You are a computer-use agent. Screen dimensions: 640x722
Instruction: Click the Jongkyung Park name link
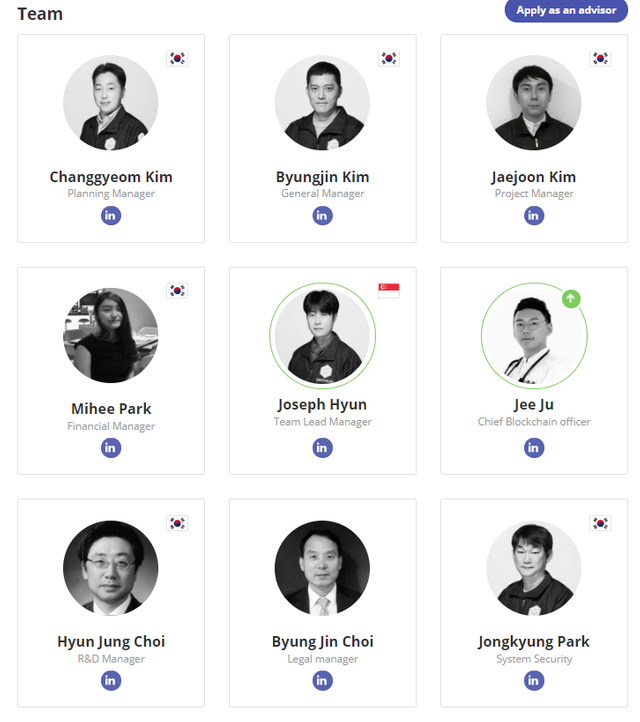tap(534, 641)
